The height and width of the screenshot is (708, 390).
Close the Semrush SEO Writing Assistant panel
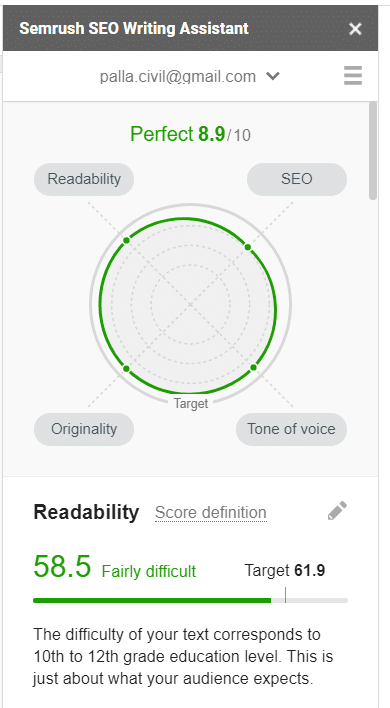pyautogui.click(x=355, y=29)
